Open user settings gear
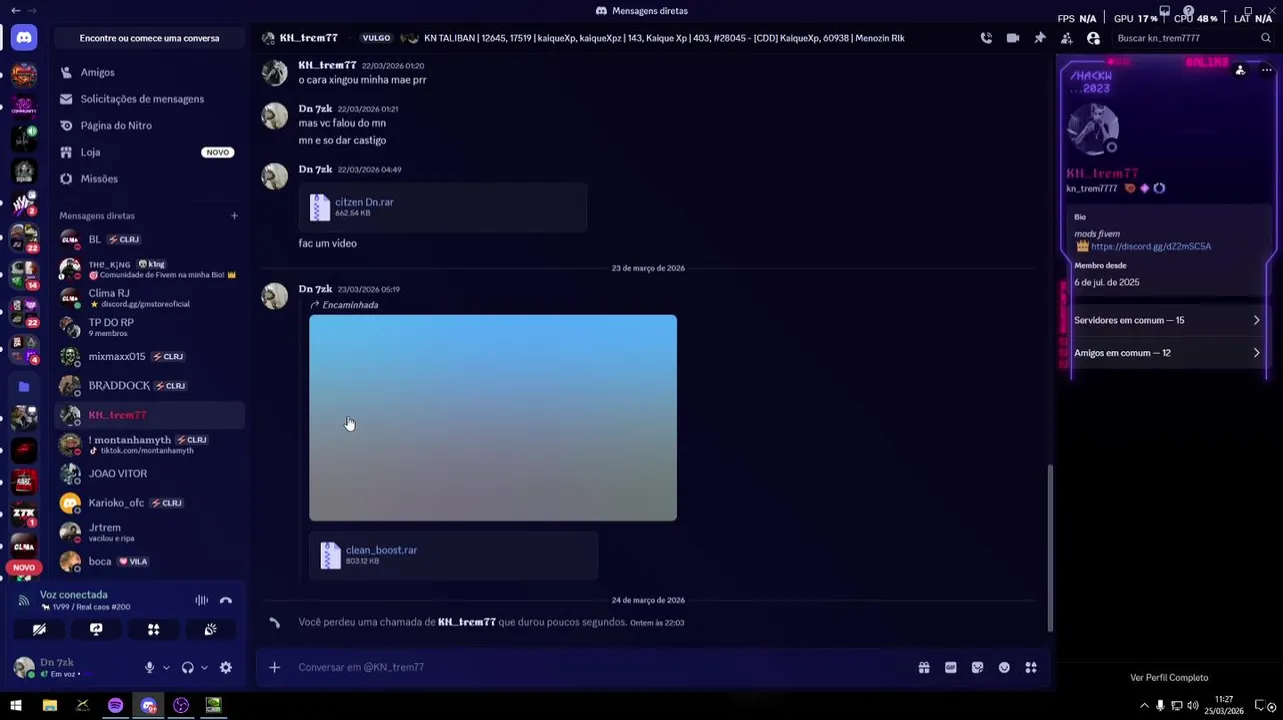The height and width of the screenshot is (720, 1283). click(x=226, y=668)
